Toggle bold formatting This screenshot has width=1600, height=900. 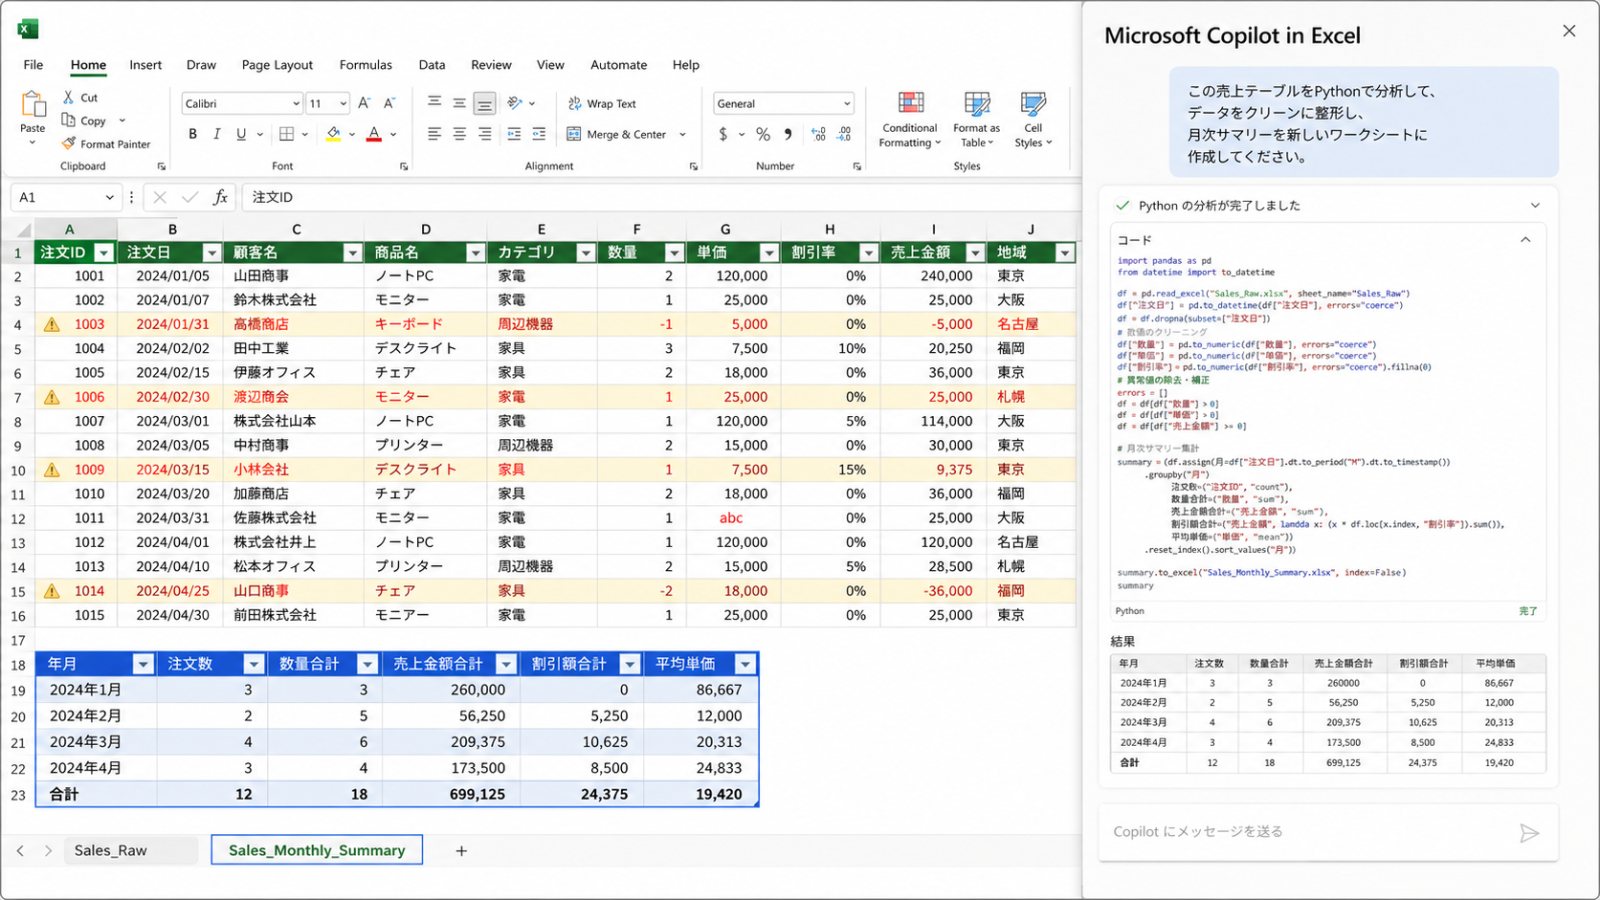192,134
